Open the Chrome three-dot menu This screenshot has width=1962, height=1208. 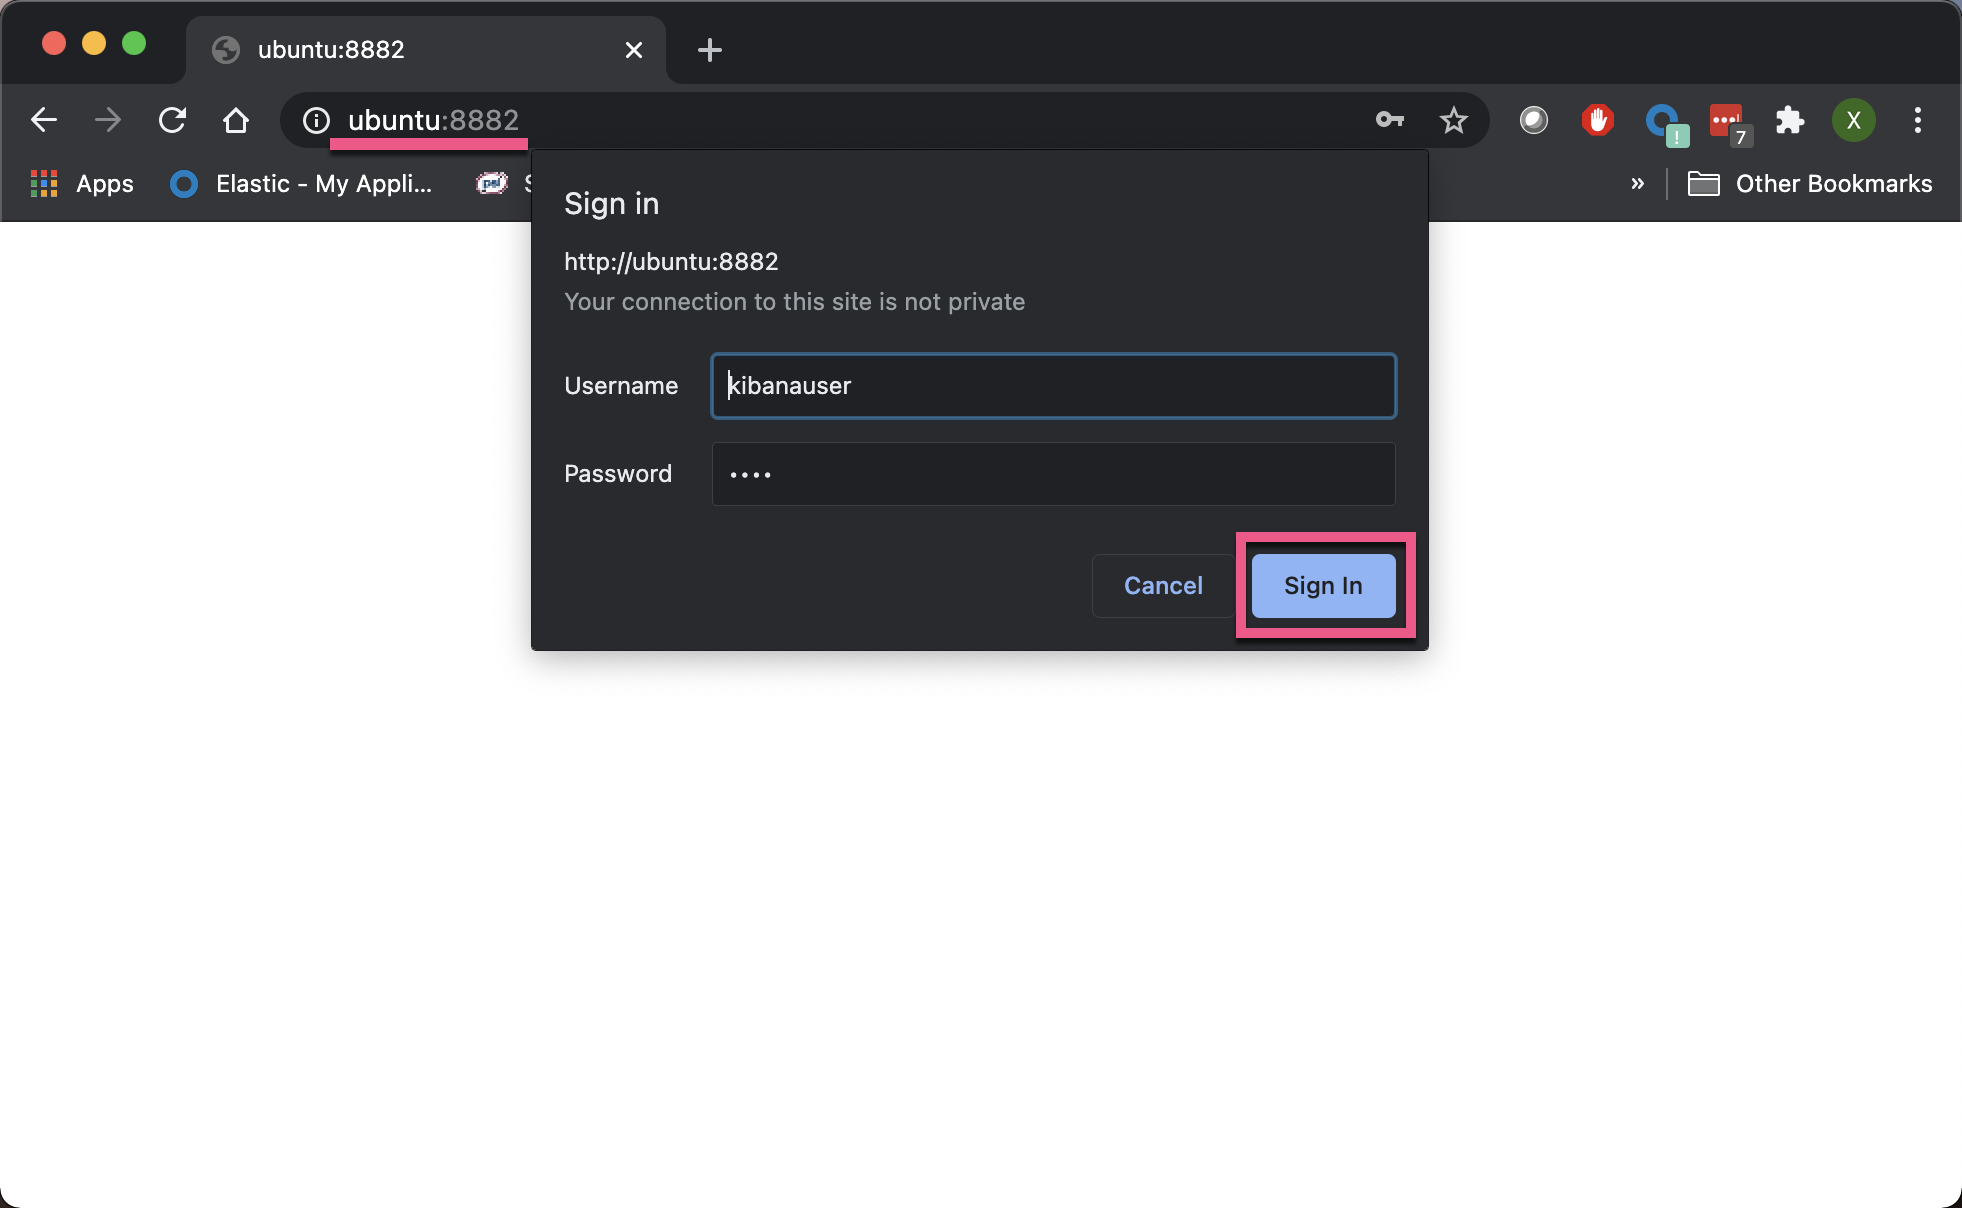(1917, 120)
